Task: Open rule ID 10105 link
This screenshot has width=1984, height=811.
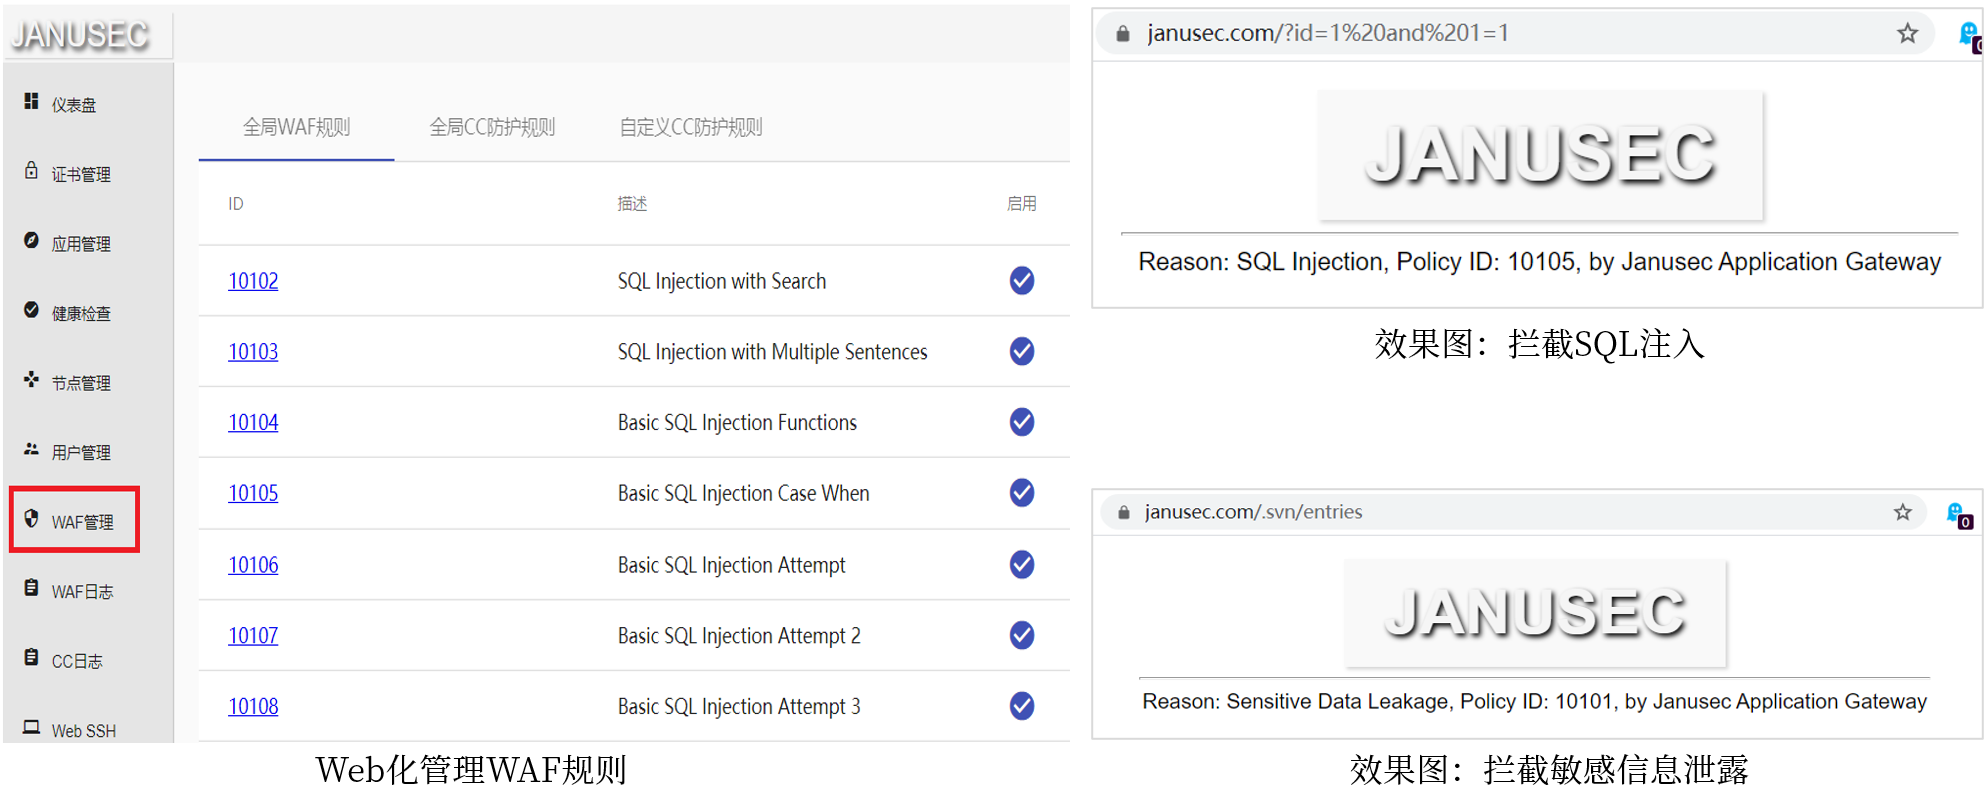Action: click(x=253, y=493)
